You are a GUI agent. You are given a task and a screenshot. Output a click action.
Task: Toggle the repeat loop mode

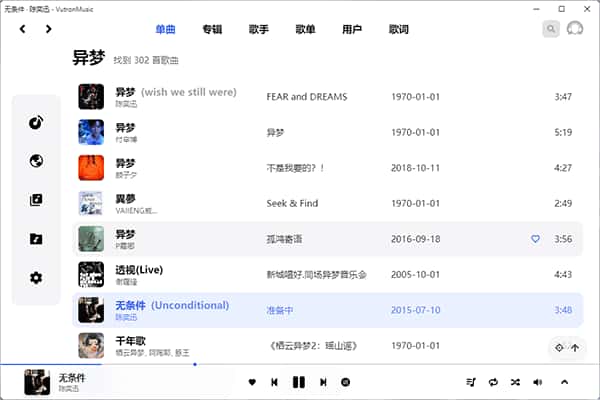coord(493,382)
